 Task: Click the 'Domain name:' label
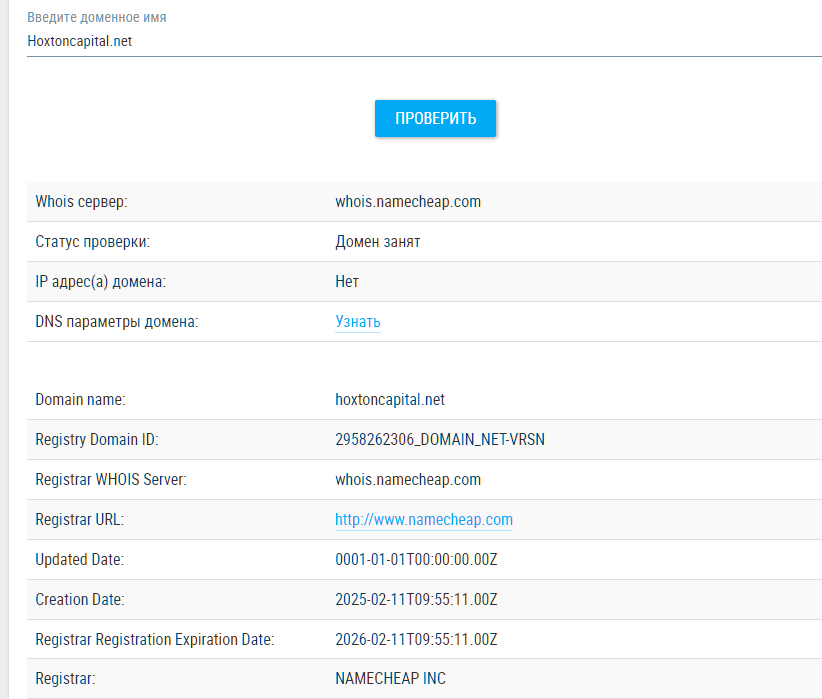pyautogui.click(x=80, y=400)
